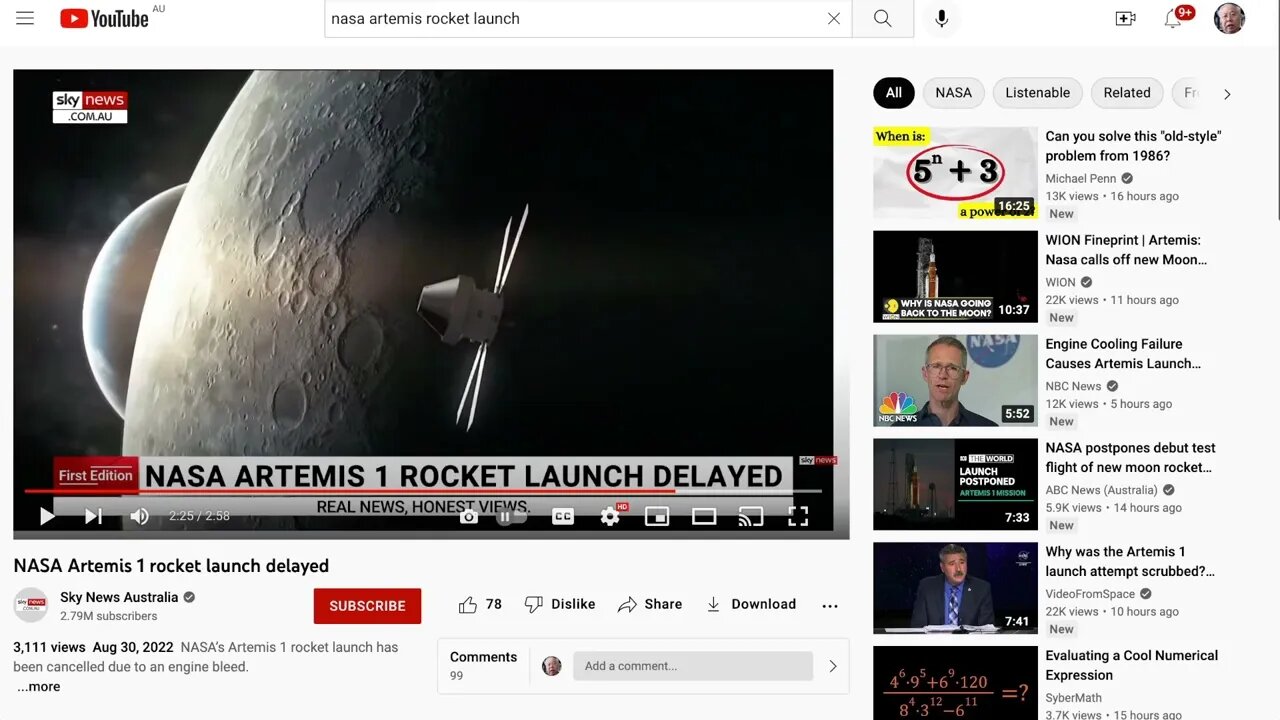Viewport: 1280px width, 720px height.
Task: Open 'Engine Cooling Failure Causes Artemis Launch' title
Action: tap(1124, 354)
